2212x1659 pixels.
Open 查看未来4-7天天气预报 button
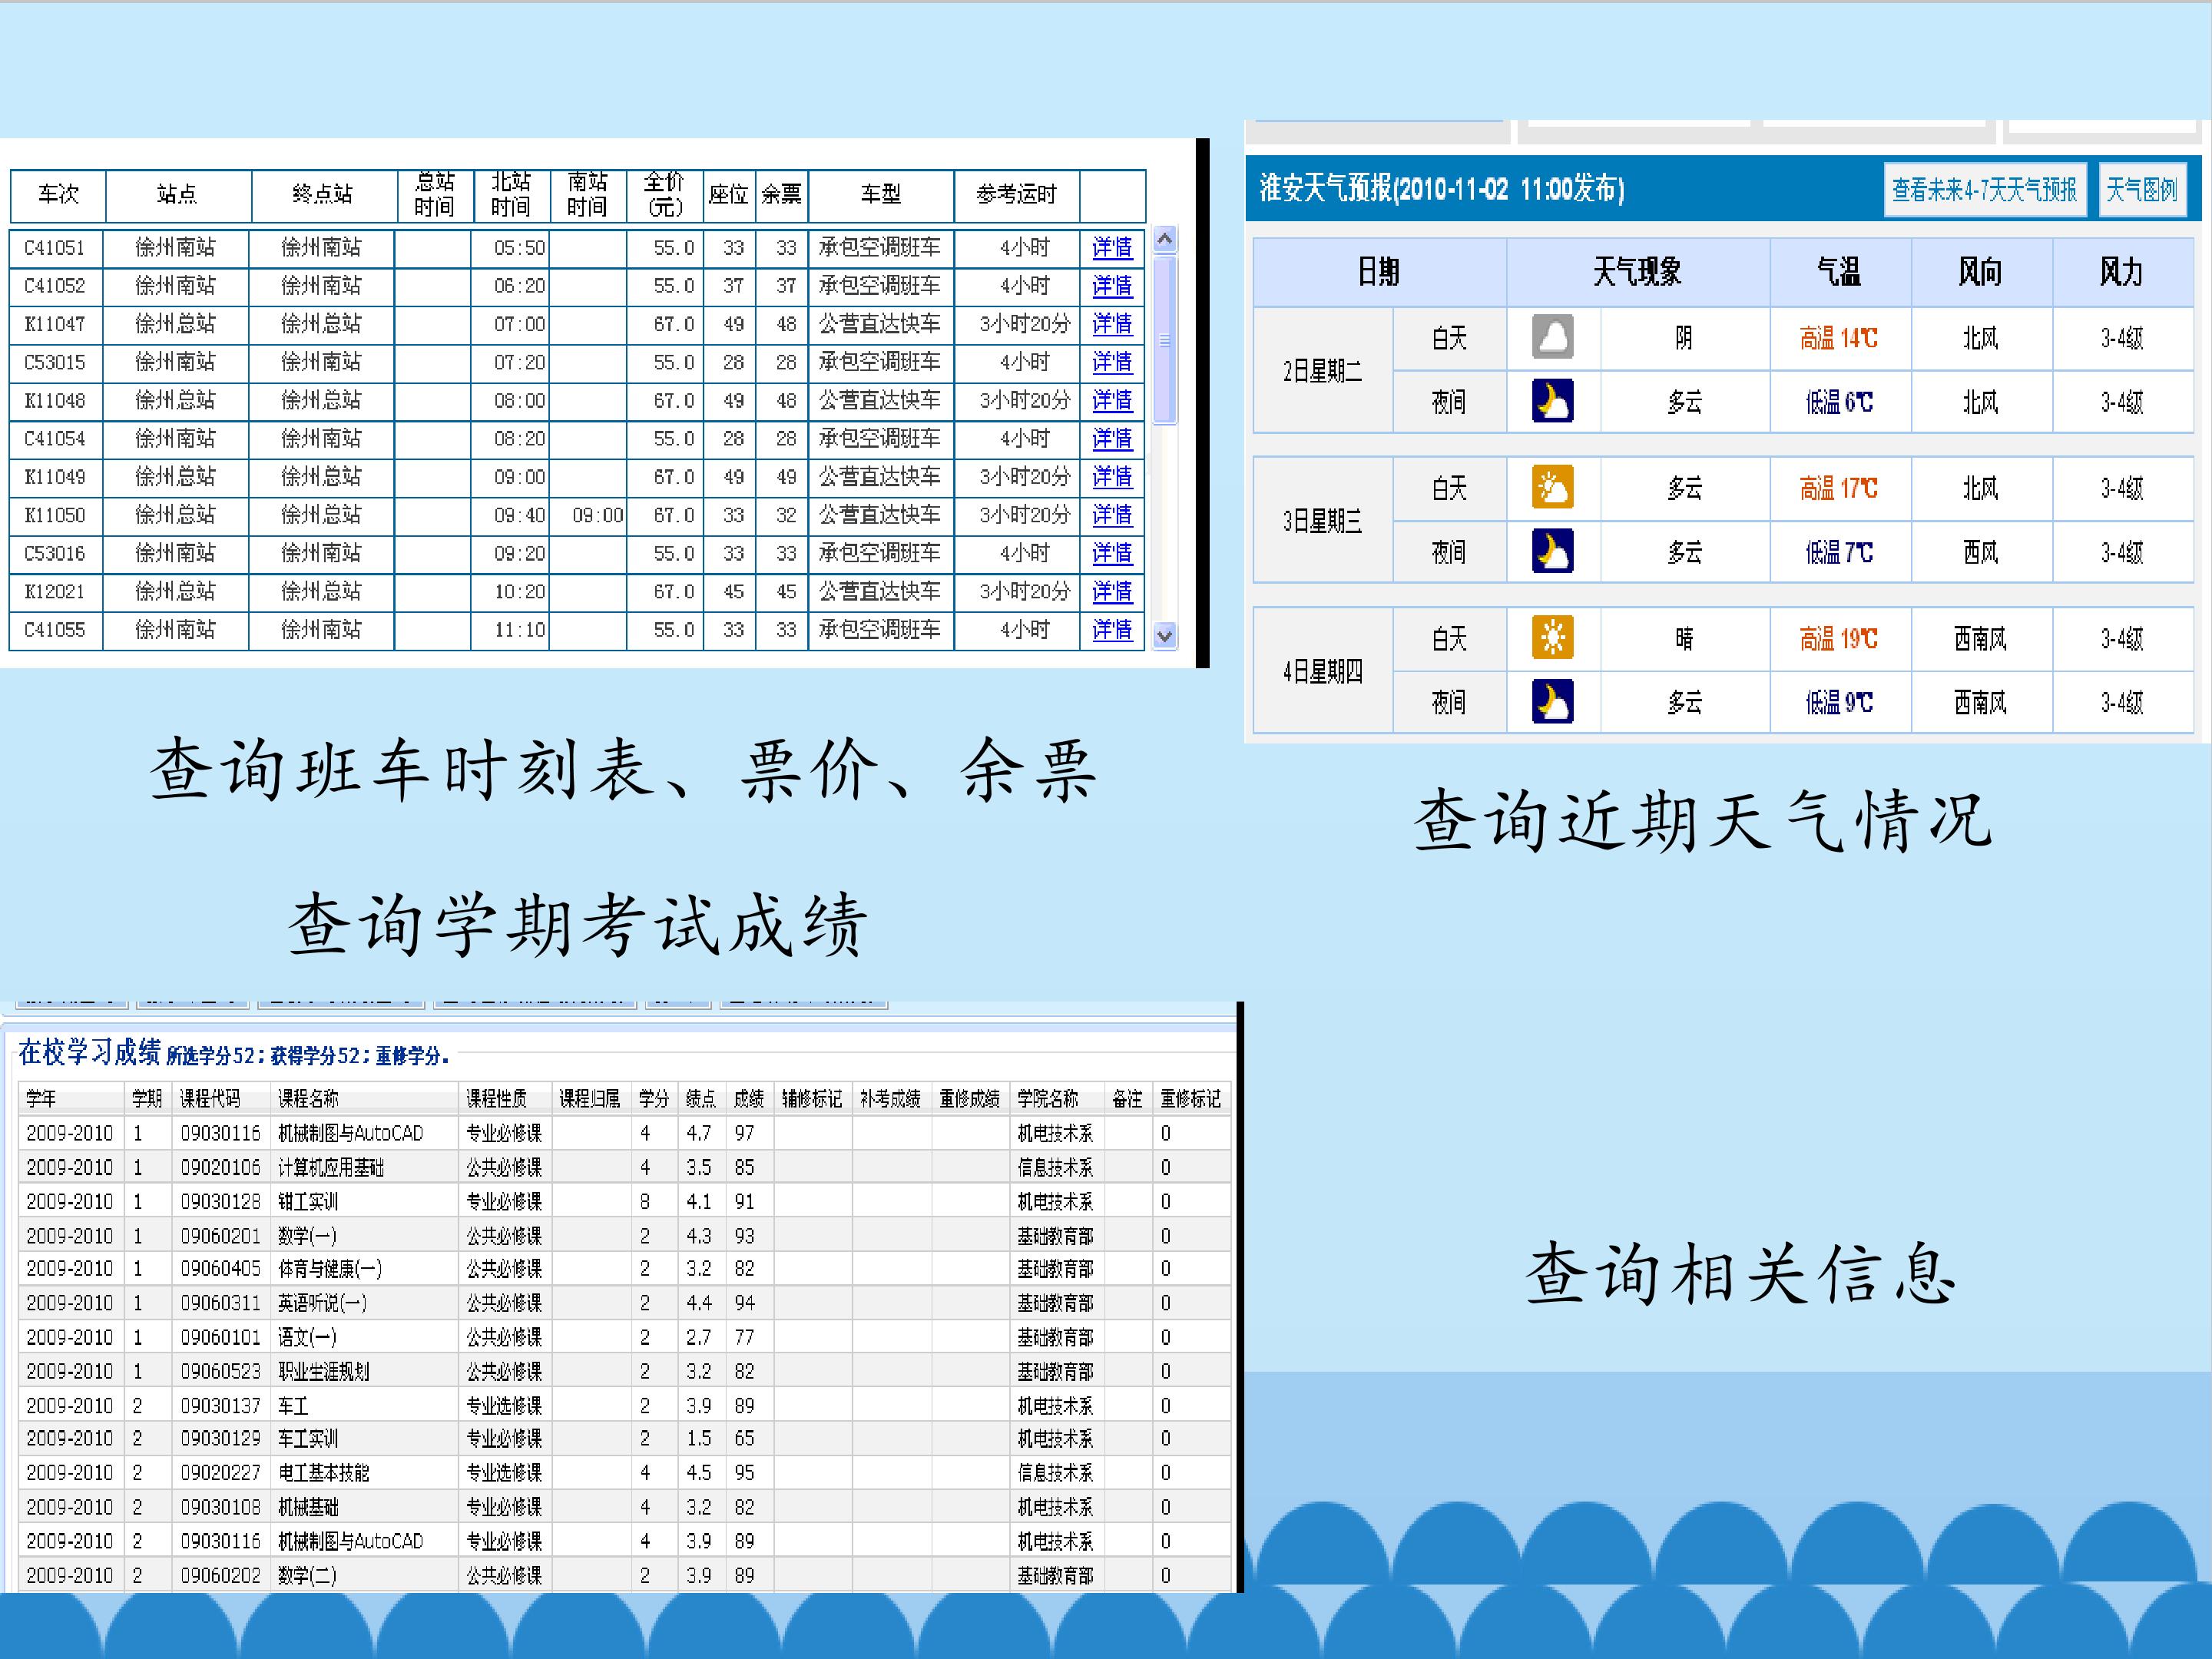click(1984, 189)
